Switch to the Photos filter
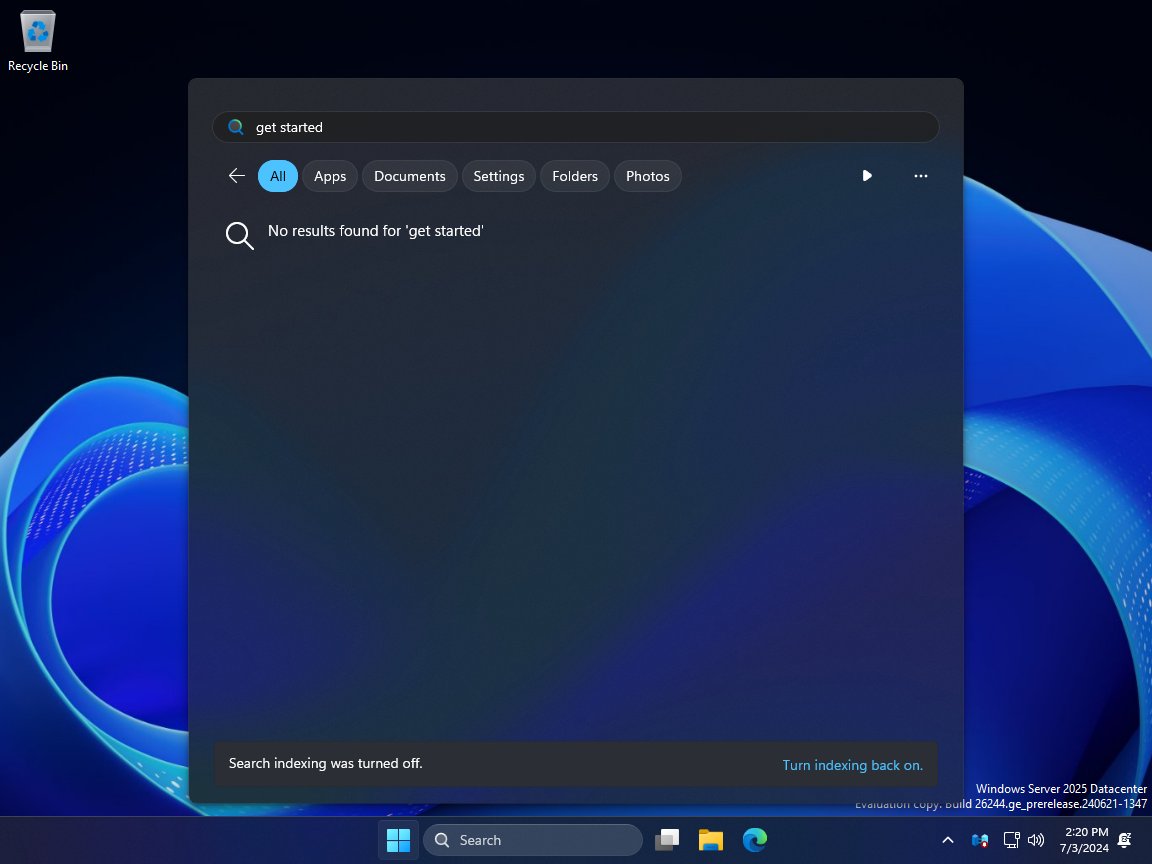Image resolution: width=1152 pixels, height=864 pixels. pos(647,176)
